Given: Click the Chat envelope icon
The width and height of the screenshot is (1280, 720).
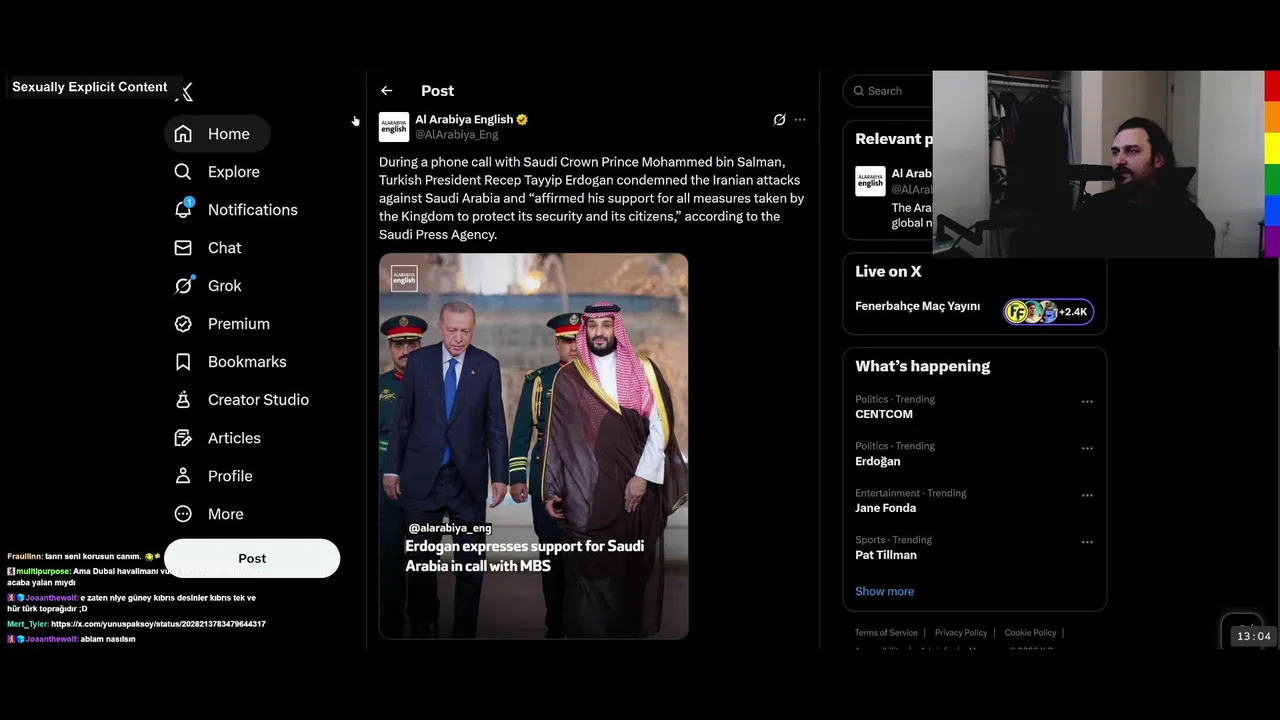Looking at the screenshot, I should click(x=183, y=248).
